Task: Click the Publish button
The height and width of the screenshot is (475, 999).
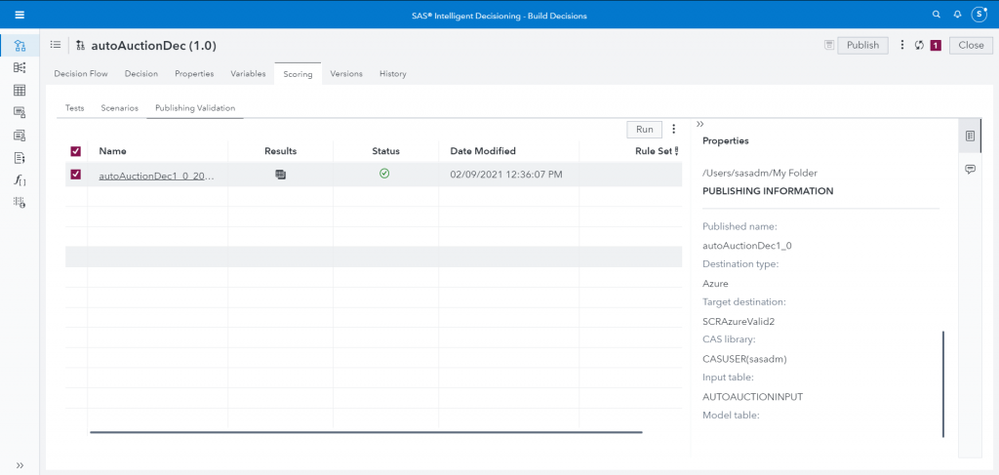Action: tap(862, 45)
